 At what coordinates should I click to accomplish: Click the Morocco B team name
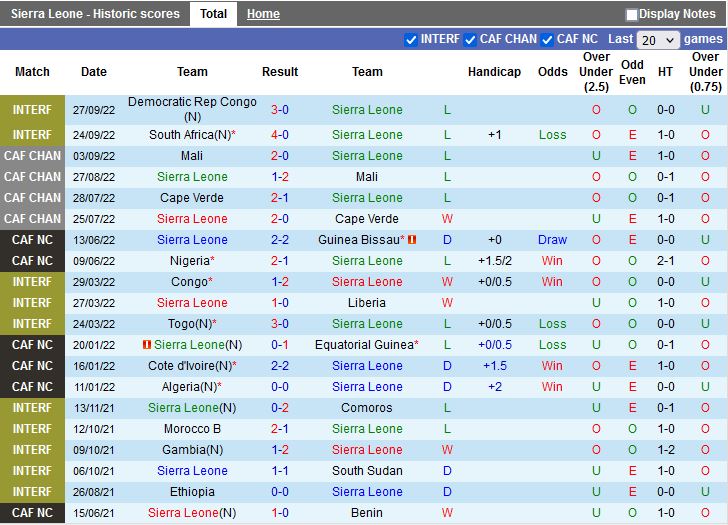(192, 428)
